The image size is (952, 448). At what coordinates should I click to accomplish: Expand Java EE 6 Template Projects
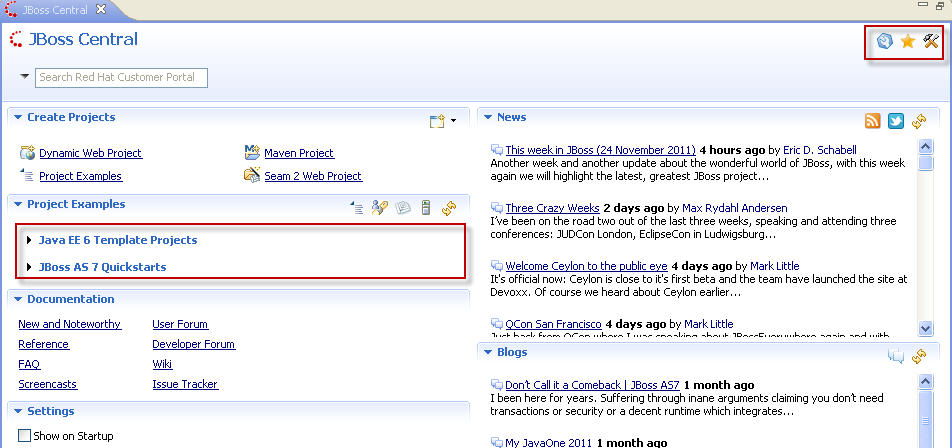tap(29, 240)
